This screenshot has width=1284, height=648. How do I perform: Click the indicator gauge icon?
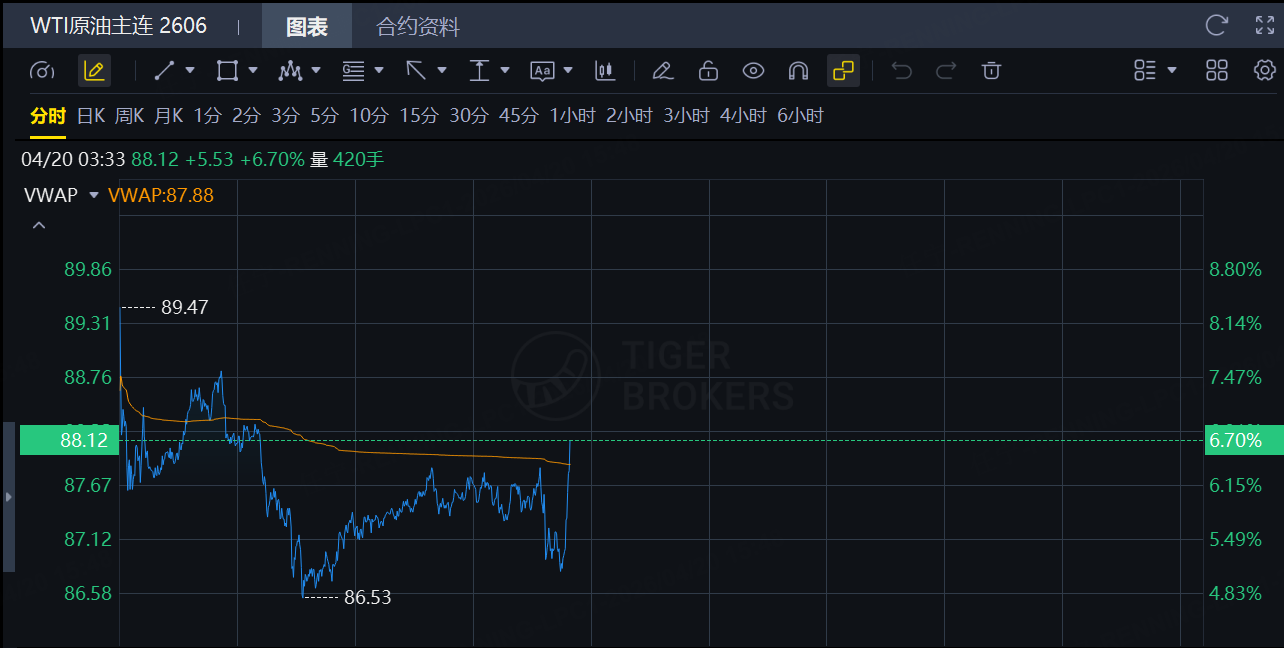coord(42,70)
